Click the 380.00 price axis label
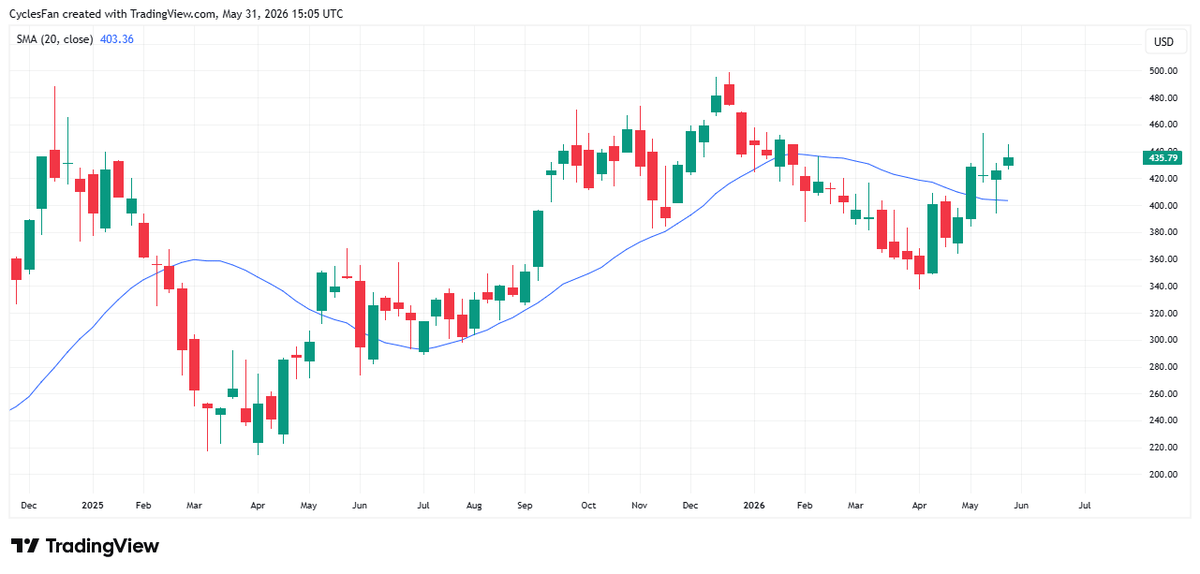This screenshot has height=574, width=1200. click(x=1163, y=233)
